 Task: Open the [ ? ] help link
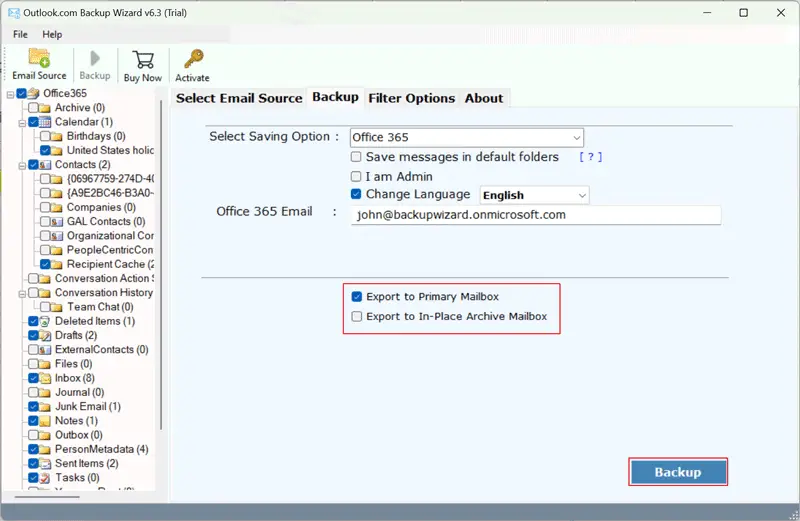coord(591,157)
